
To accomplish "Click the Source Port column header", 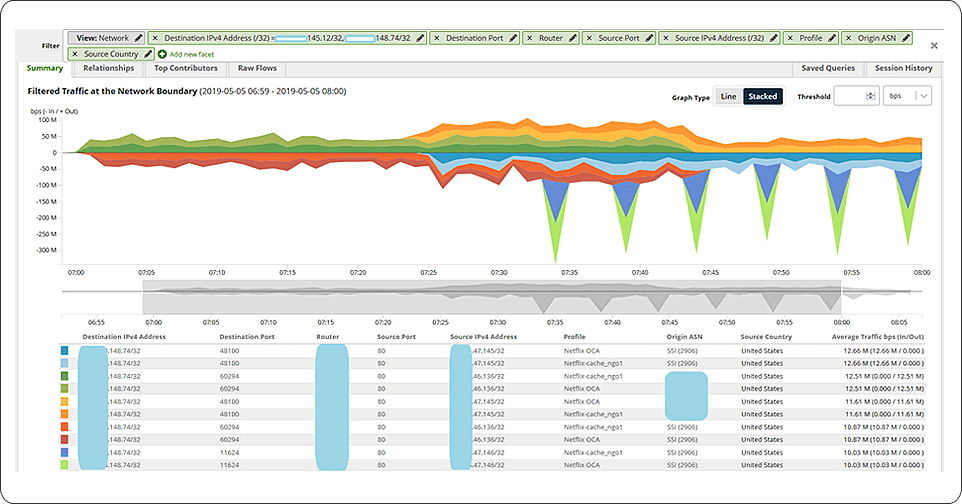I will pyautogui.click(x=396, y=337).
